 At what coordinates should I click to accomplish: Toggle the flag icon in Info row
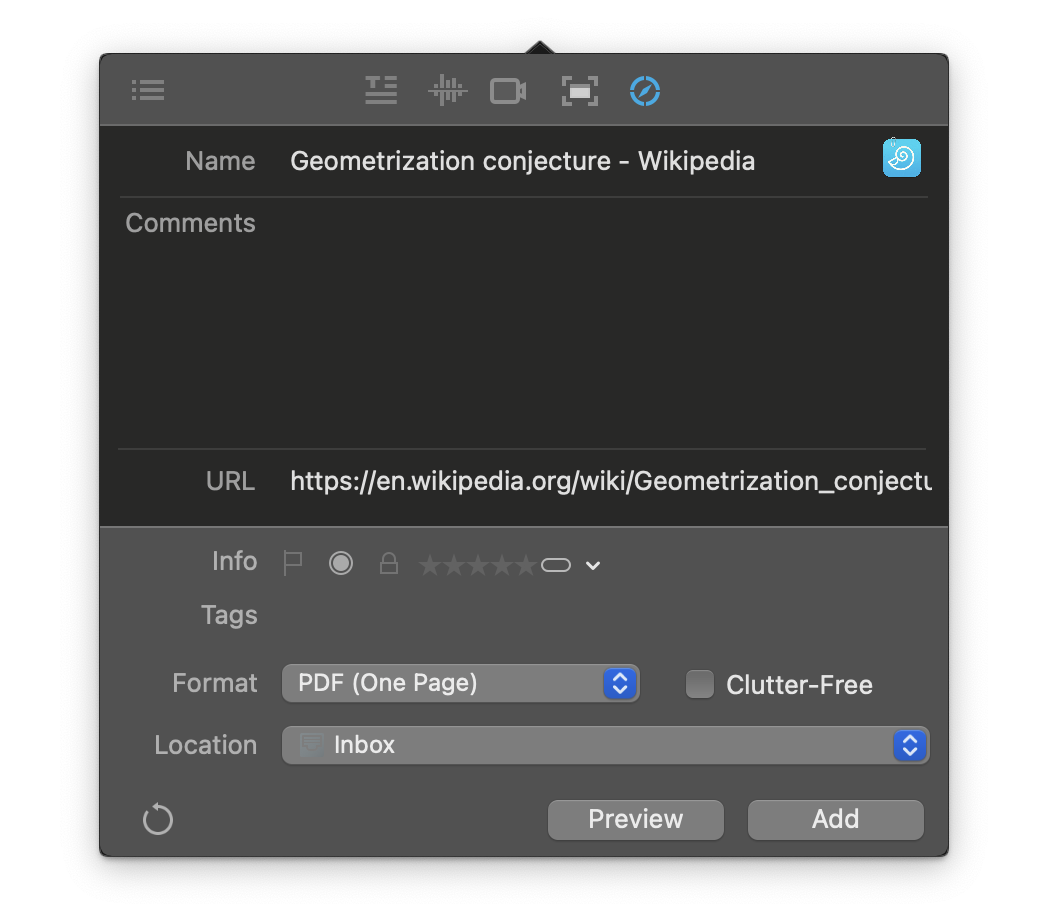[293, 564]
